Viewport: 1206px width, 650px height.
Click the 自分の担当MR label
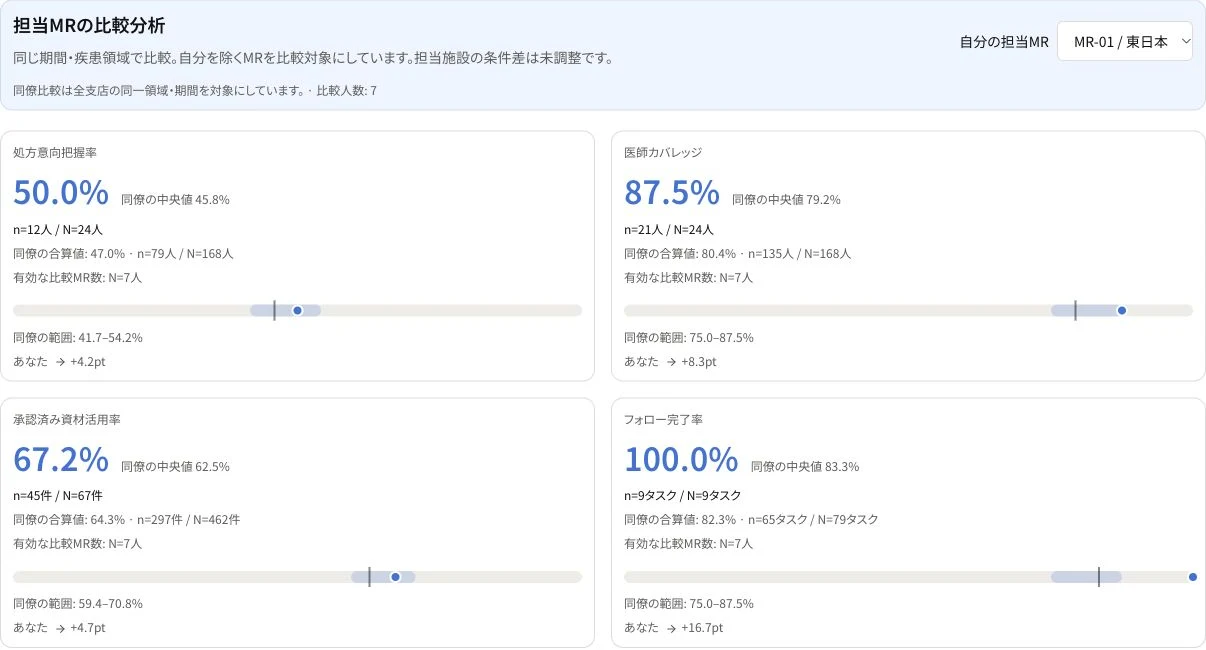[1004, 42]
